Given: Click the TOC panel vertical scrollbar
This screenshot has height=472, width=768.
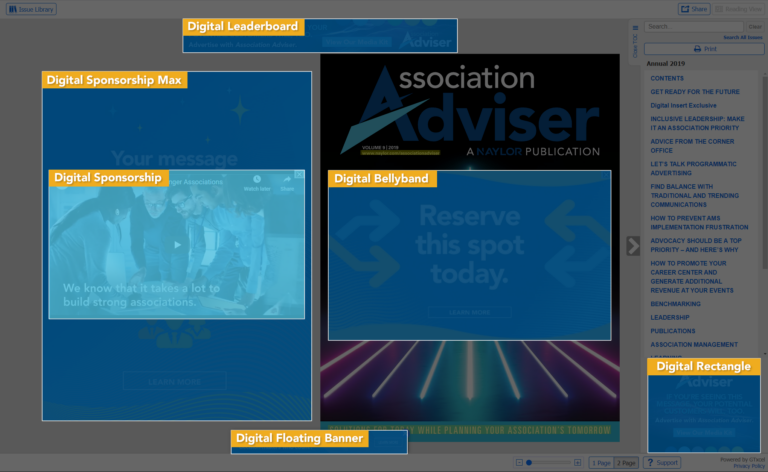Looking at the screenshot, I should click(x=765, y=171).
